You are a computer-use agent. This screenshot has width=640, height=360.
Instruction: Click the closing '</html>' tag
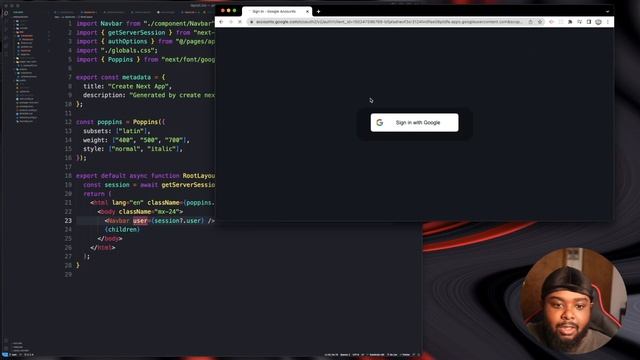pos(102,247)
